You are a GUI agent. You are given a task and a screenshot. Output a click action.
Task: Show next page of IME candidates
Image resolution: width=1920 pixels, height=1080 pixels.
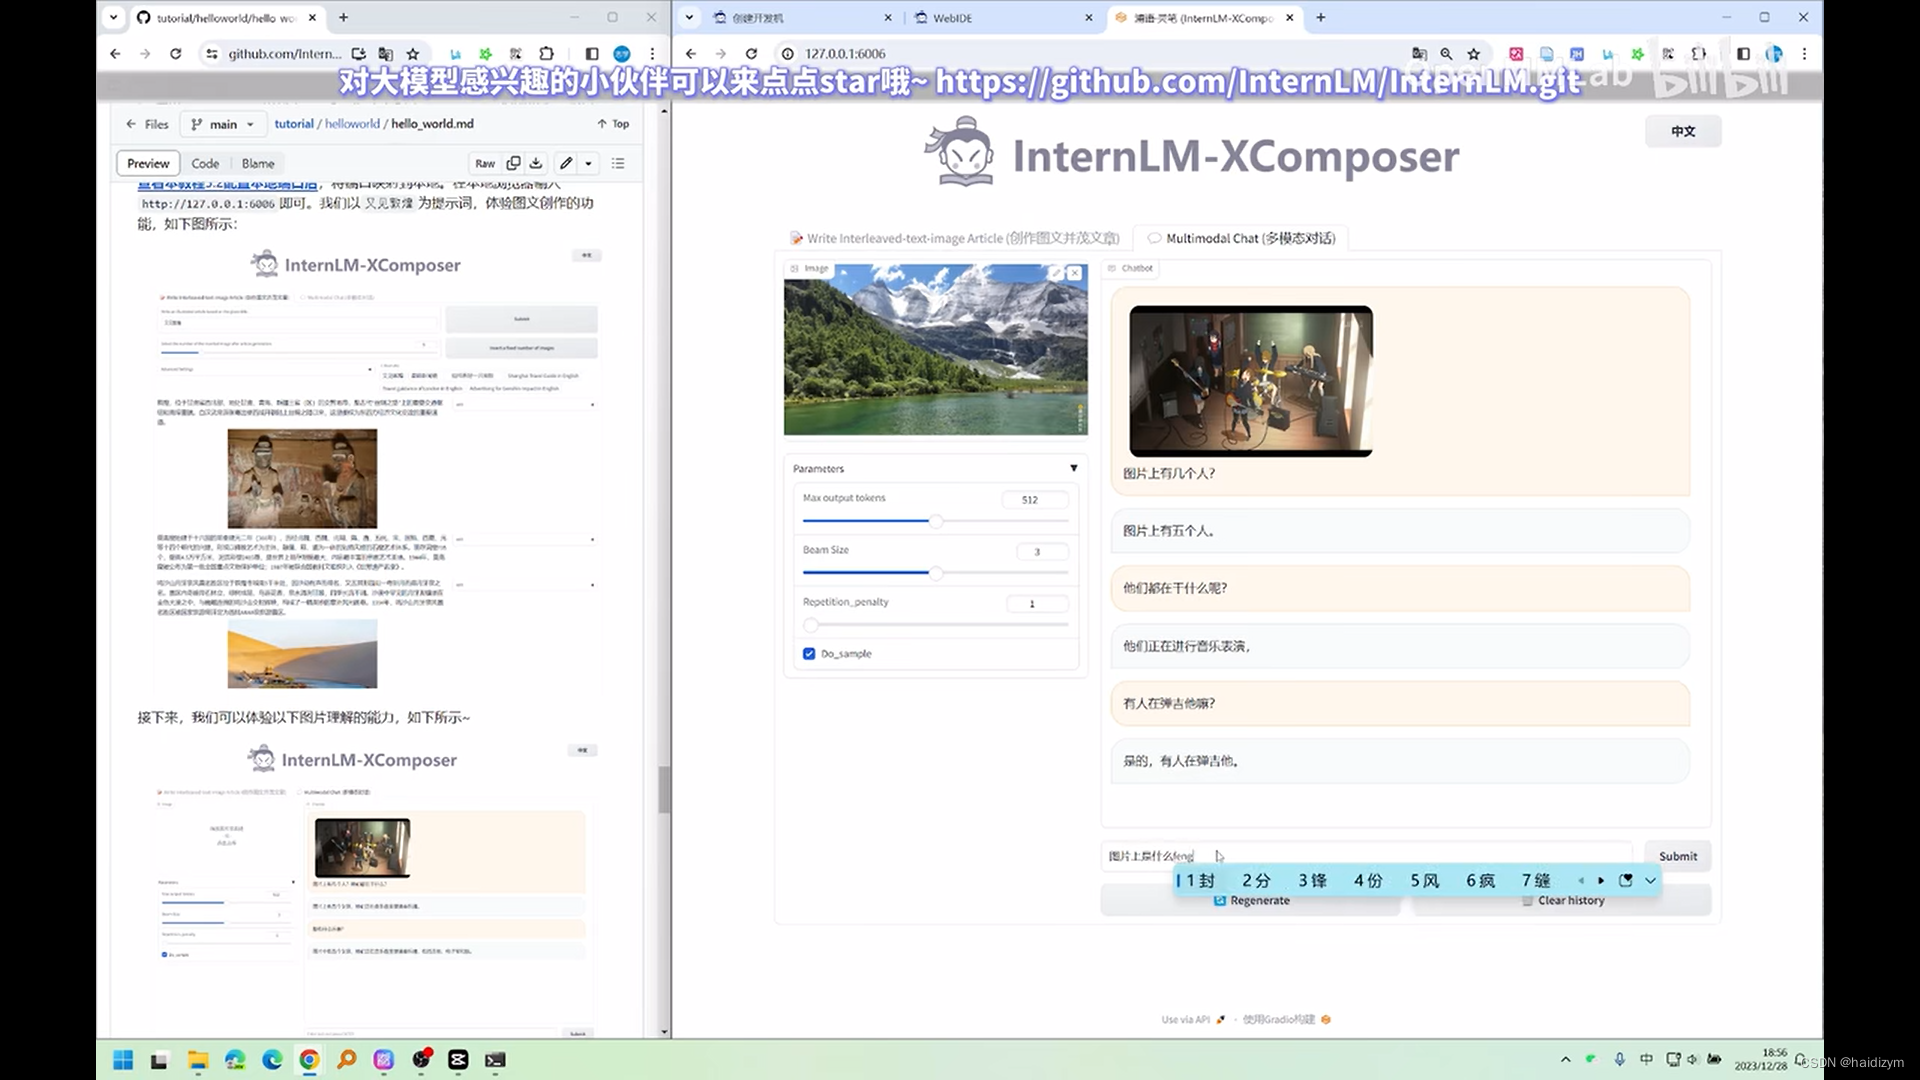[x=1601, y=881]
